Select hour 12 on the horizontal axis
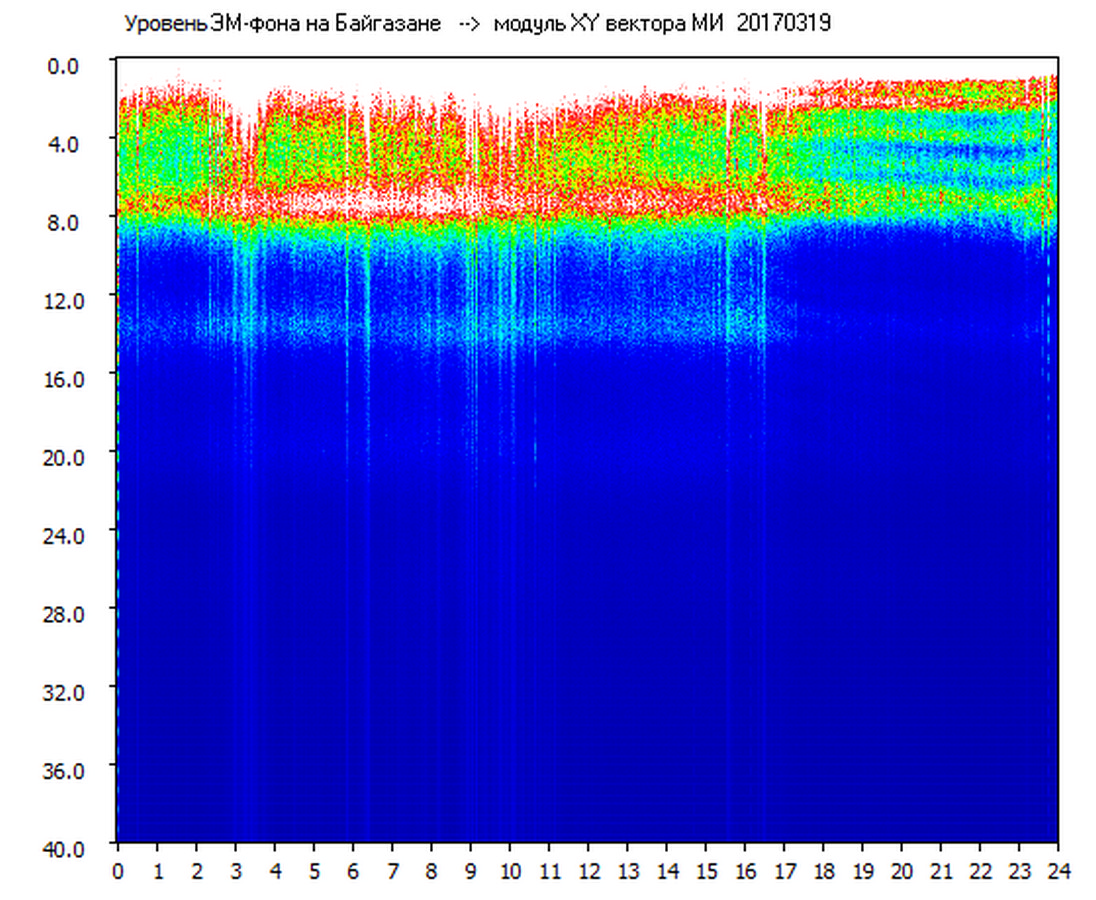 point(588,871)
